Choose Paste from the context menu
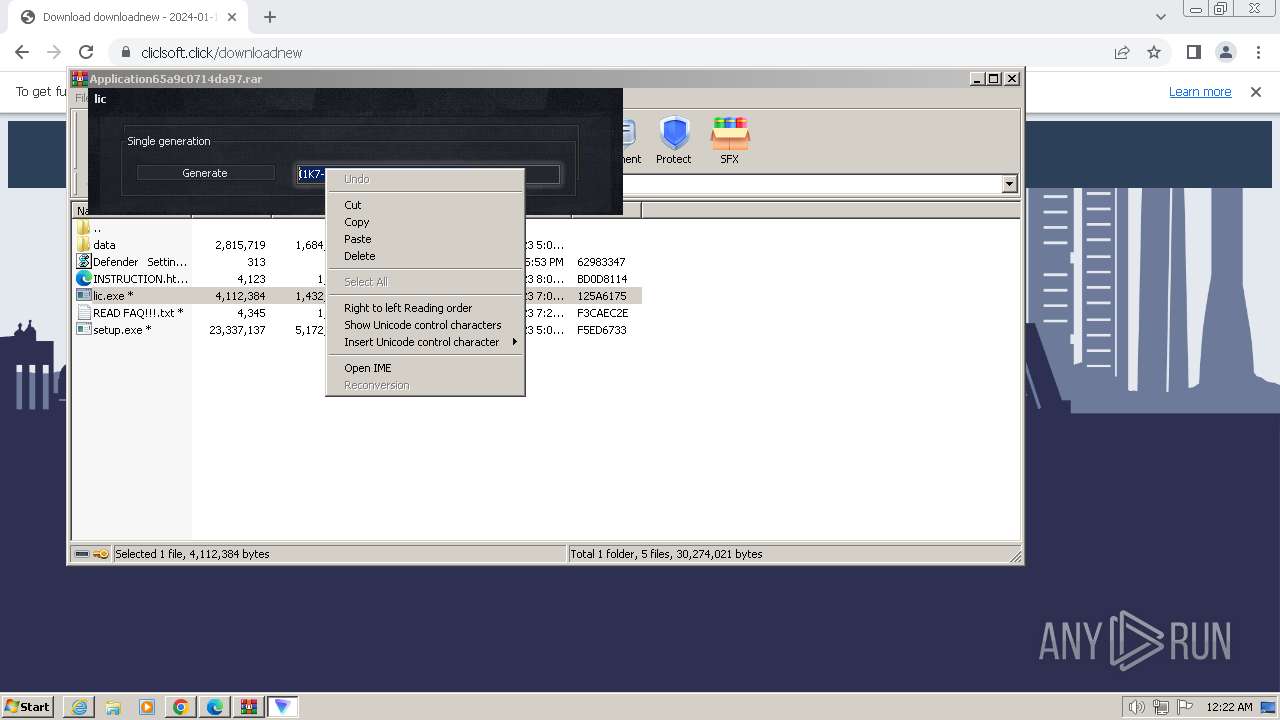 [x=425, y=239]
